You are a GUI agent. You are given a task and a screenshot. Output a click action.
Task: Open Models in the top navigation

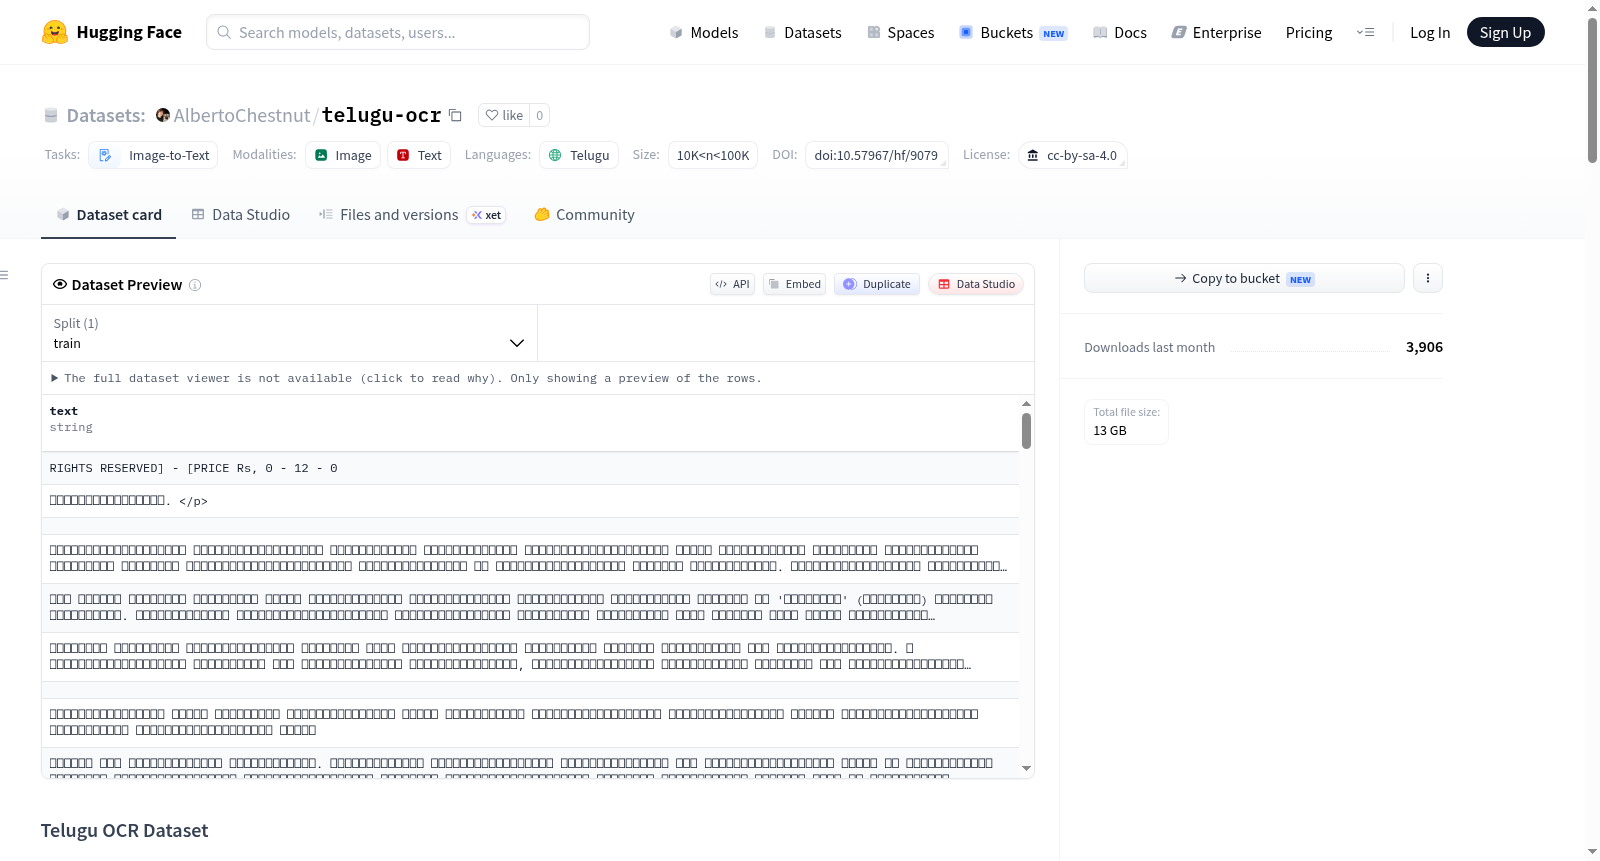704,32
